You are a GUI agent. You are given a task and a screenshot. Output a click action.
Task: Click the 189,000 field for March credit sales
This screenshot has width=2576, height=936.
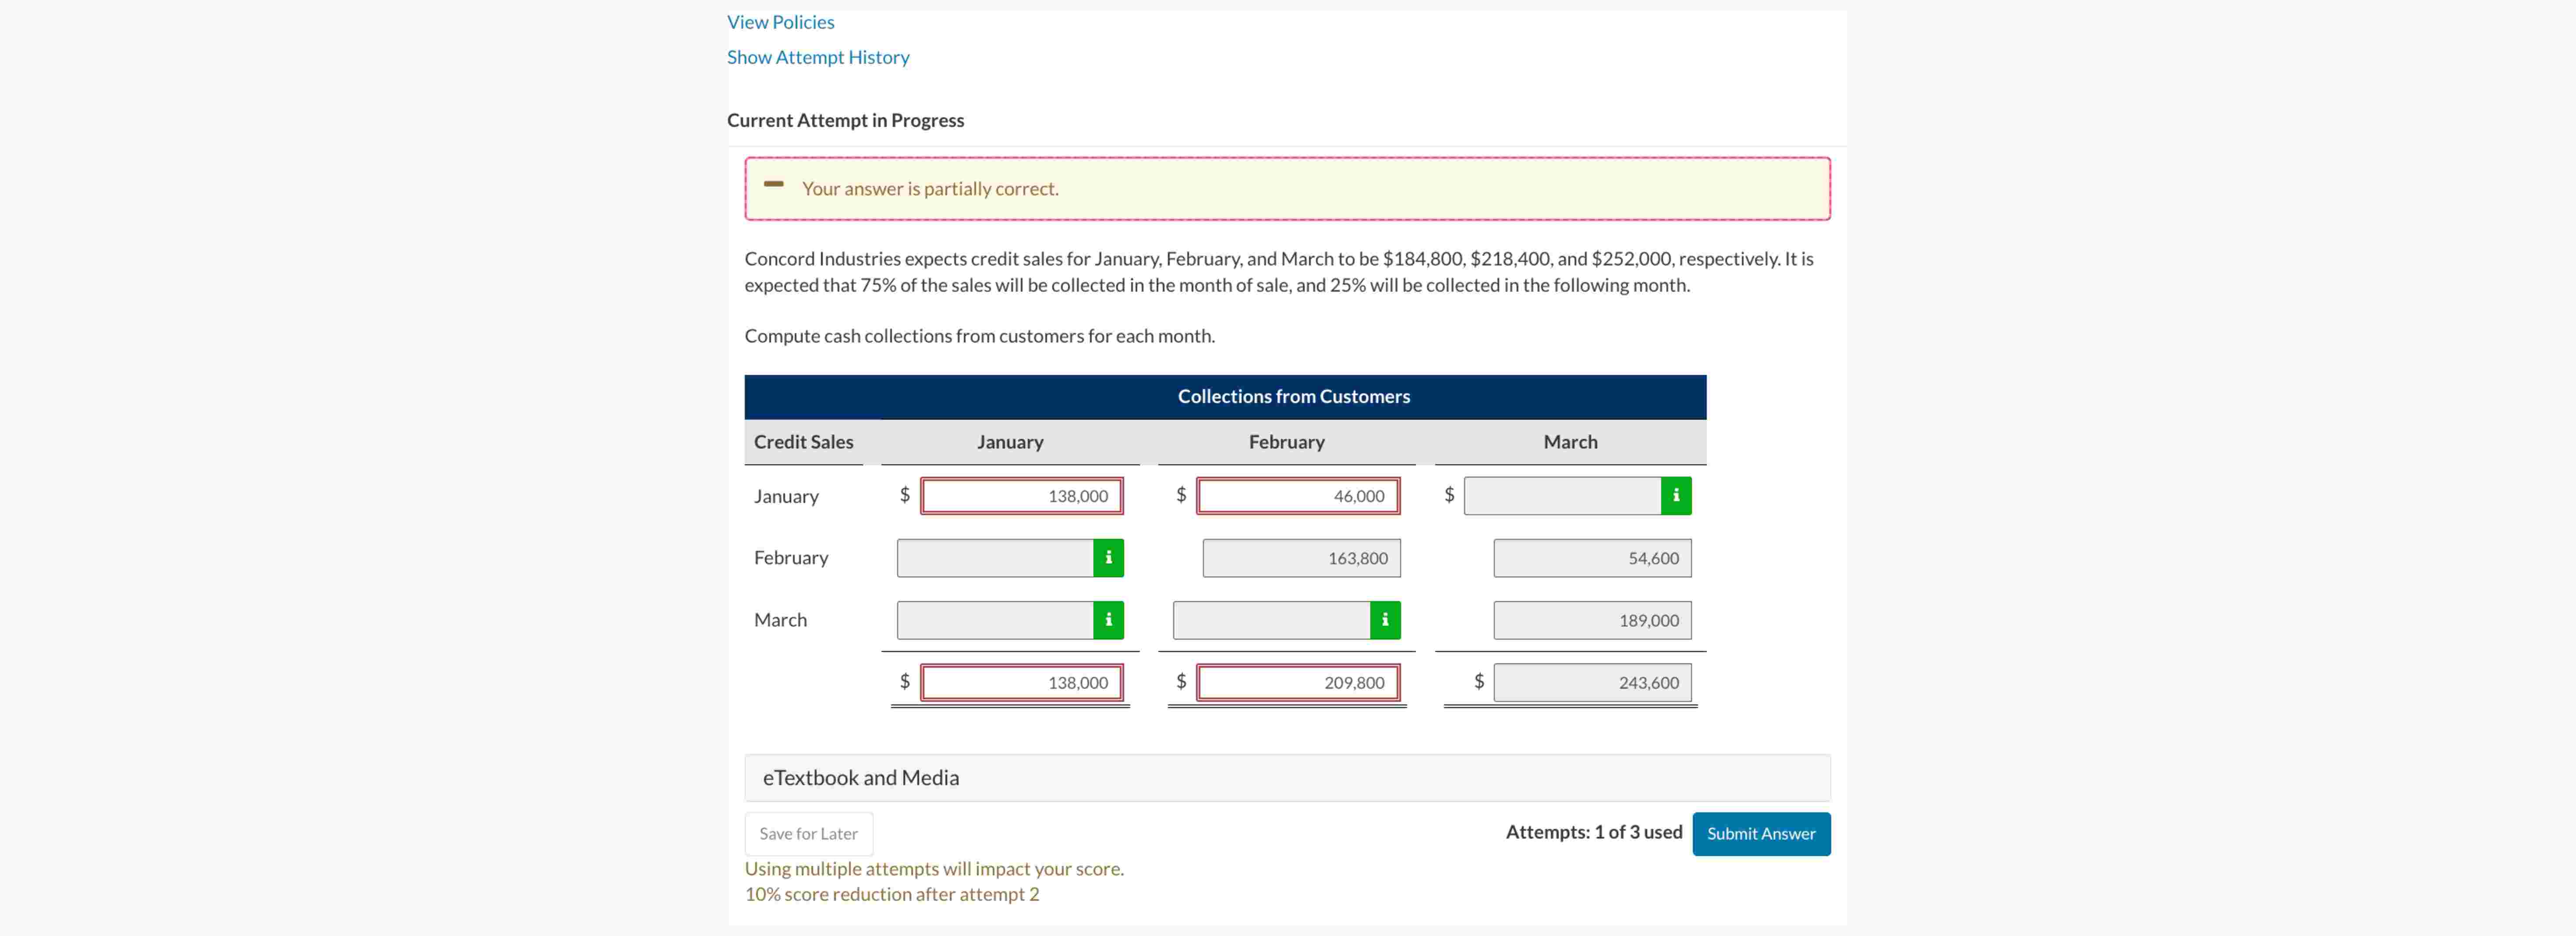(x=1592, y=620)
